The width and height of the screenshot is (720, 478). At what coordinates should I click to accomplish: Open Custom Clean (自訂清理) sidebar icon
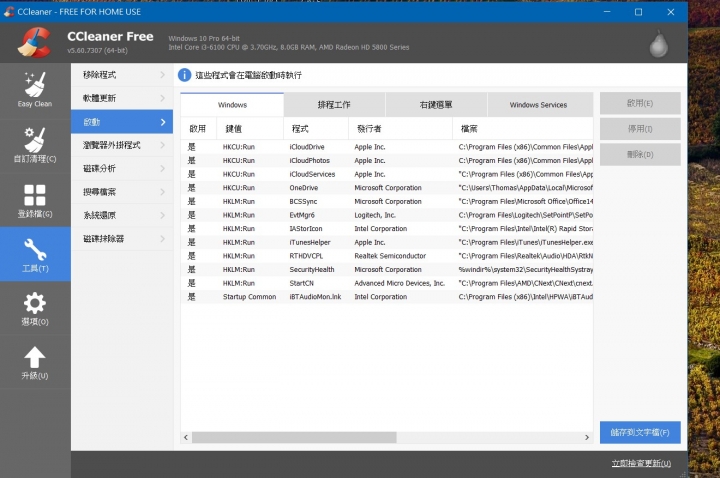pos(35,145)
